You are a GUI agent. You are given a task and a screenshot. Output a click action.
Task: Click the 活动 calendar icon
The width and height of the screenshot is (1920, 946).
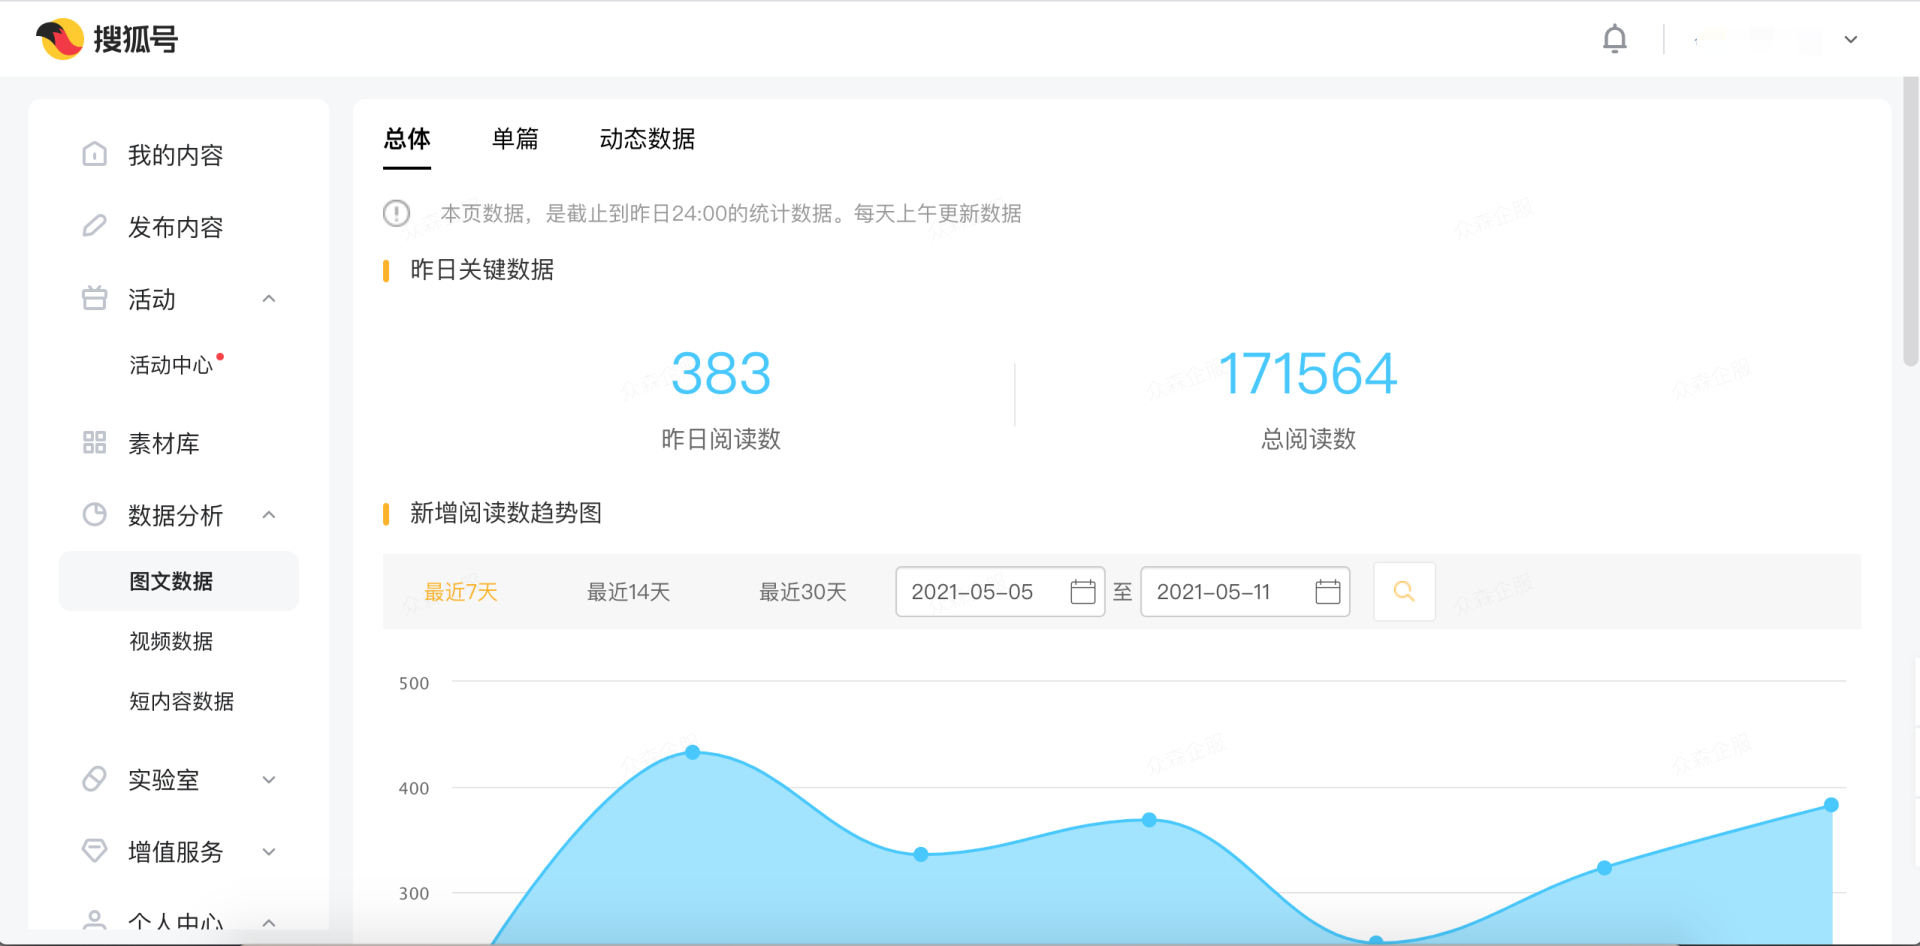pos(94,298)
